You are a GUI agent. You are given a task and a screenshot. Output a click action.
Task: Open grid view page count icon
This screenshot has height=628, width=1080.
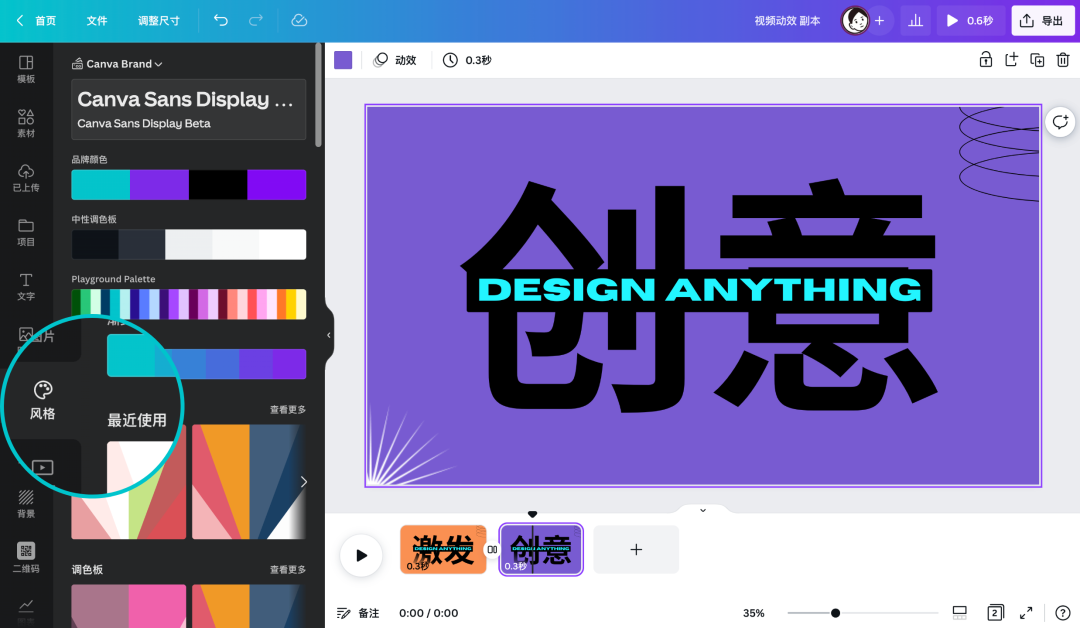995,612
